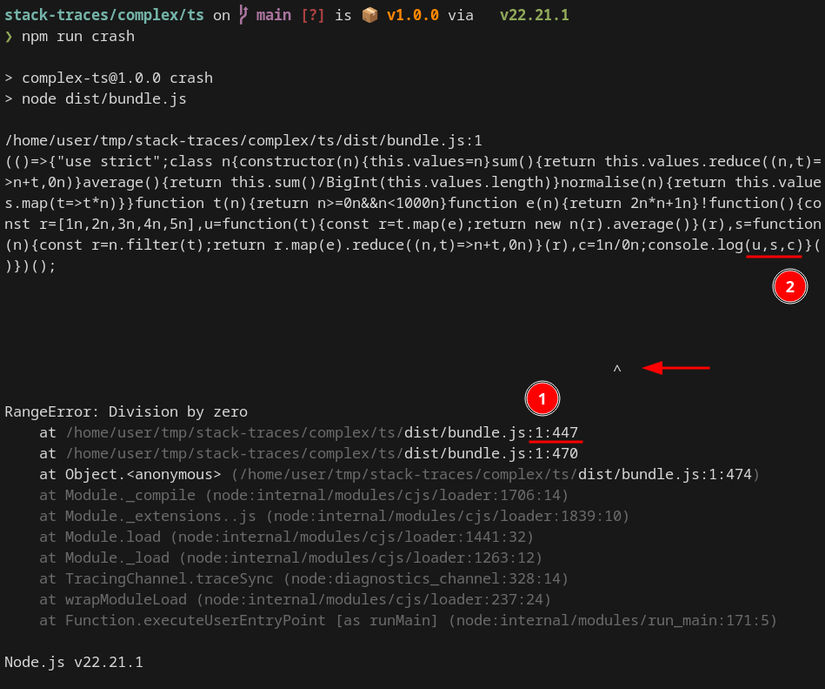Click the caret symbol above the RangeError
The image size is (825, 689).
(617, 368)
